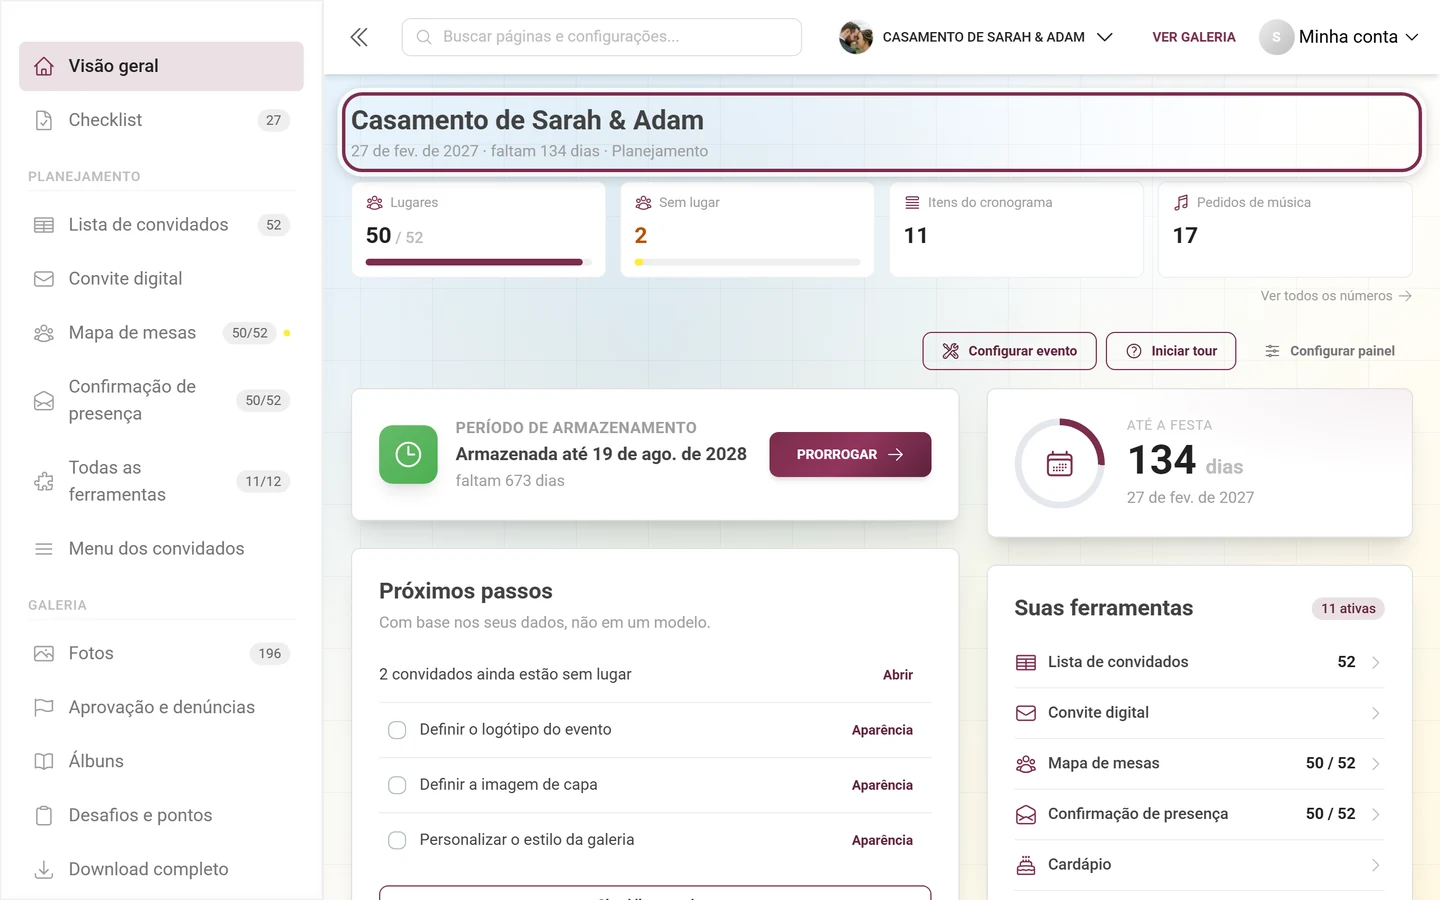The image size is (1440, 900).
Task: Open Lista de convidados row chevron in tools
Action: [1376, 663]
